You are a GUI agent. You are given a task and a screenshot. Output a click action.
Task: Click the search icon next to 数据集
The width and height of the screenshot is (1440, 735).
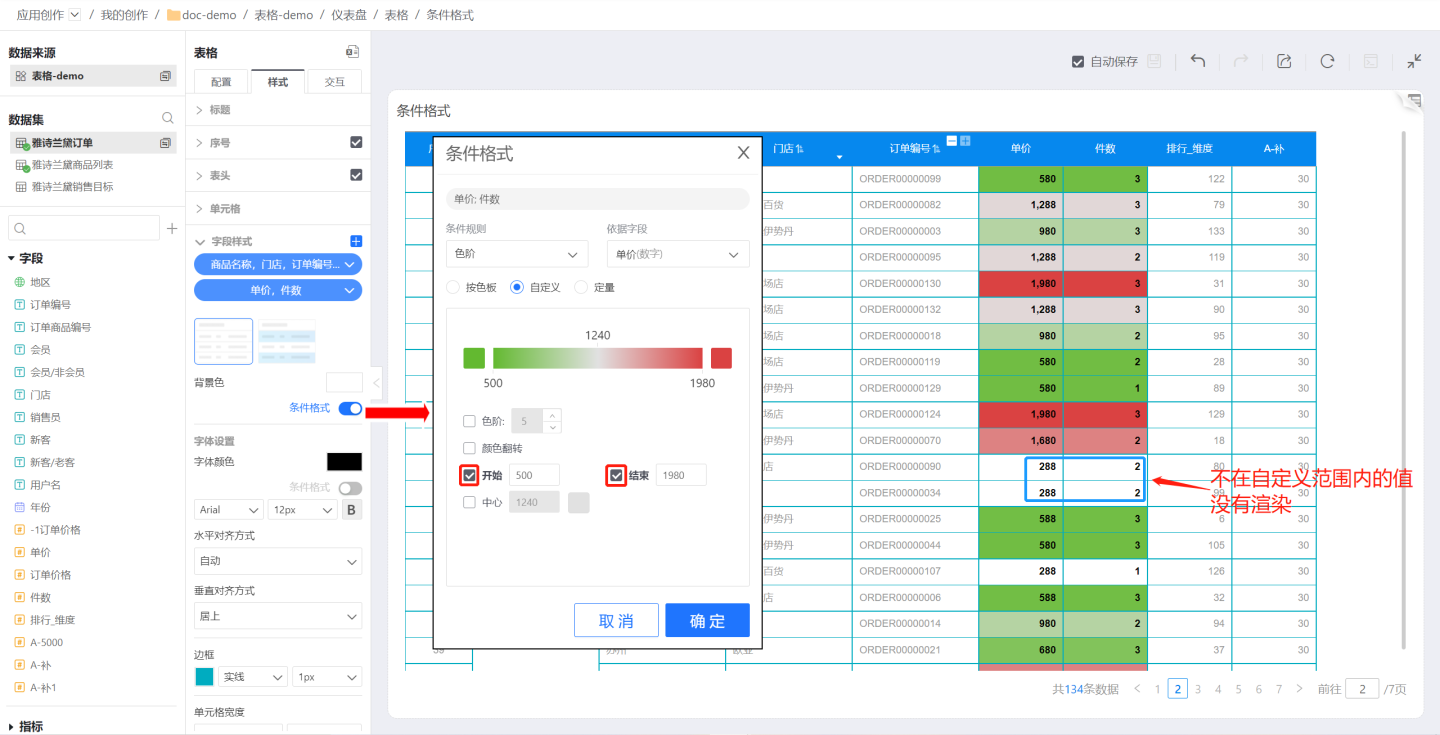click(168, 118)
